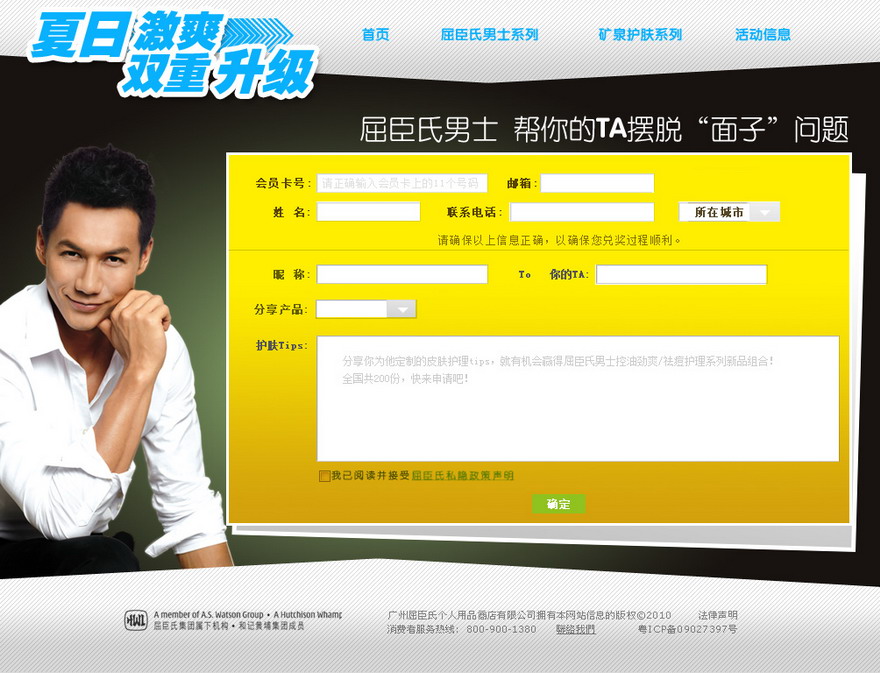
Task: Expand the 所在城市 dropdown
Action: (x=729, y=212)
